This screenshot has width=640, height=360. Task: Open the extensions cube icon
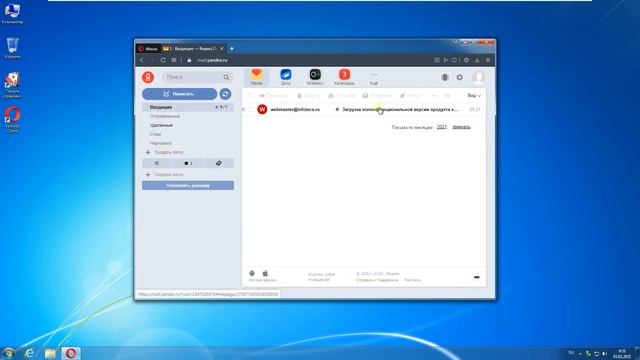(x=467, y=60)
